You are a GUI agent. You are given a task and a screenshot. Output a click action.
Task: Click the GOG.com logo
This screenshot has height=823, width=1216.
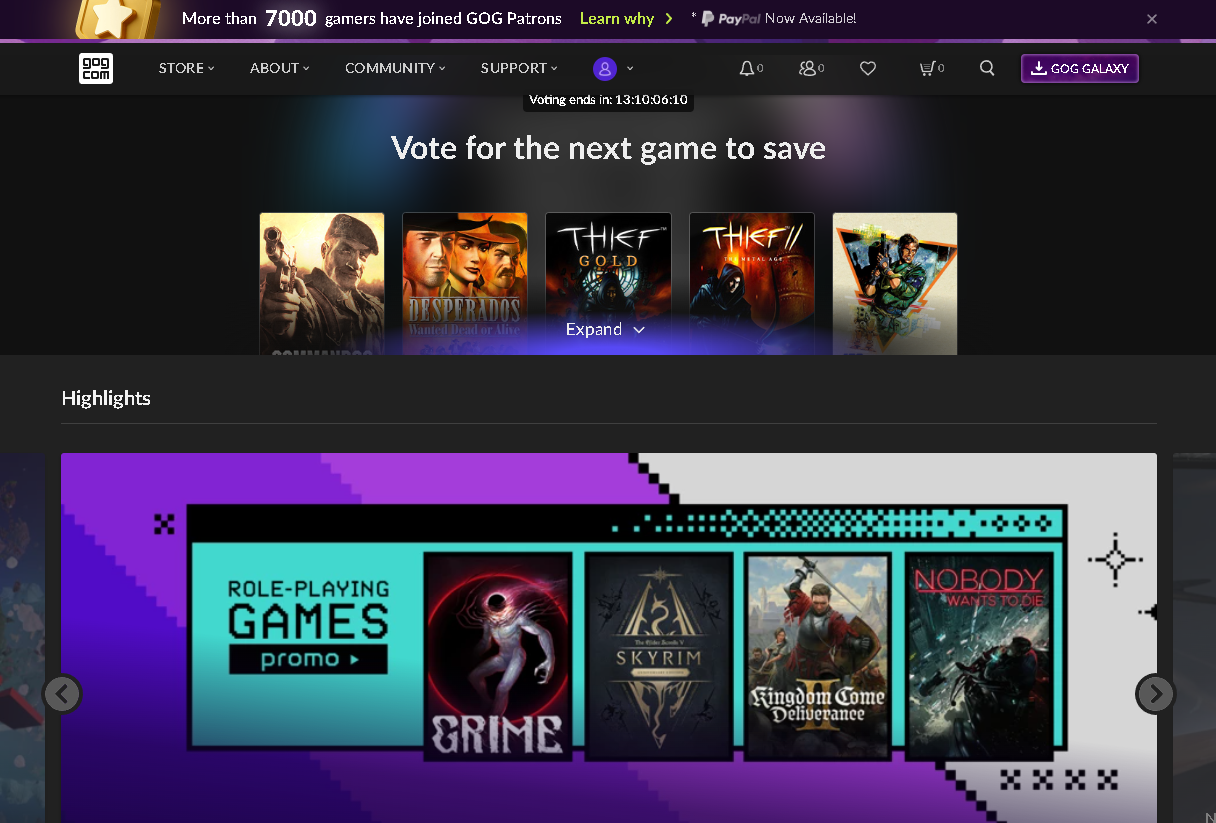(x=96, y=68)
